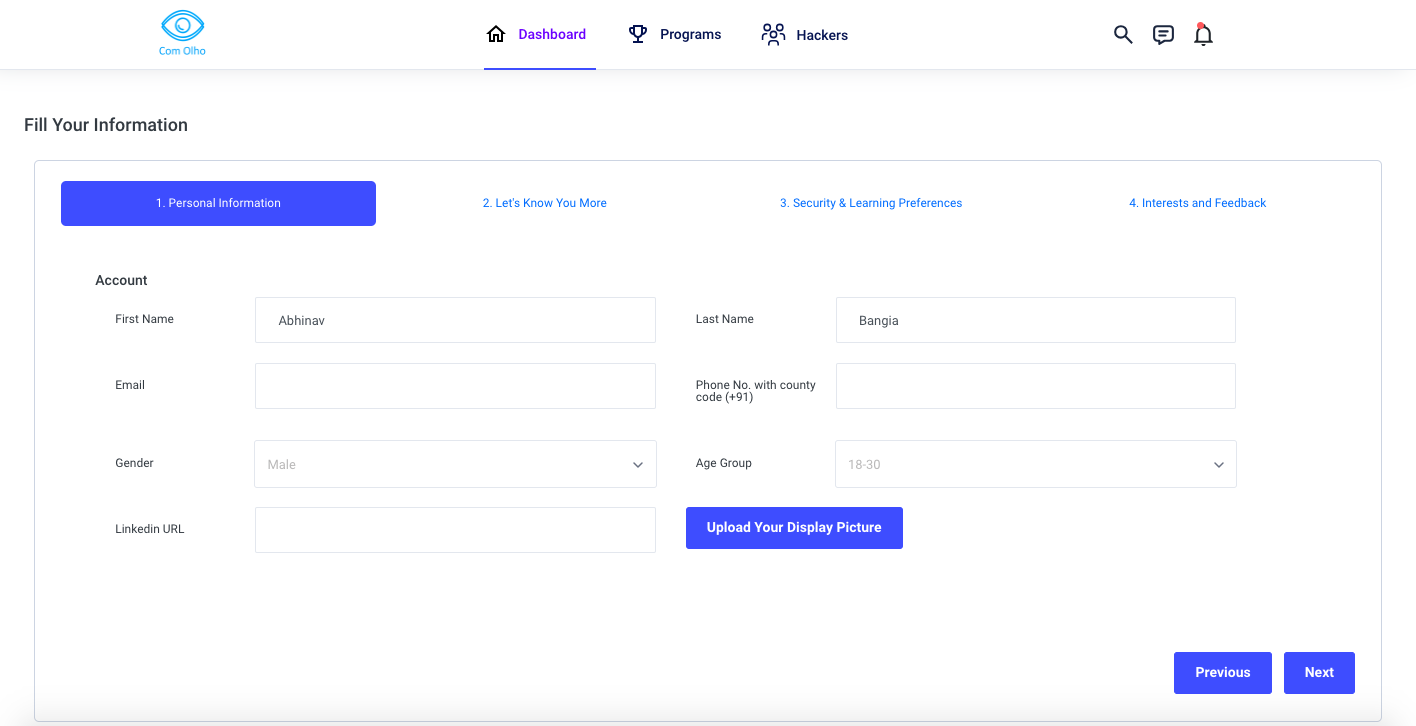Switch to 3. Security & Learning Preferences
This screenshot has height=726, width=1416.
[871, 203]
